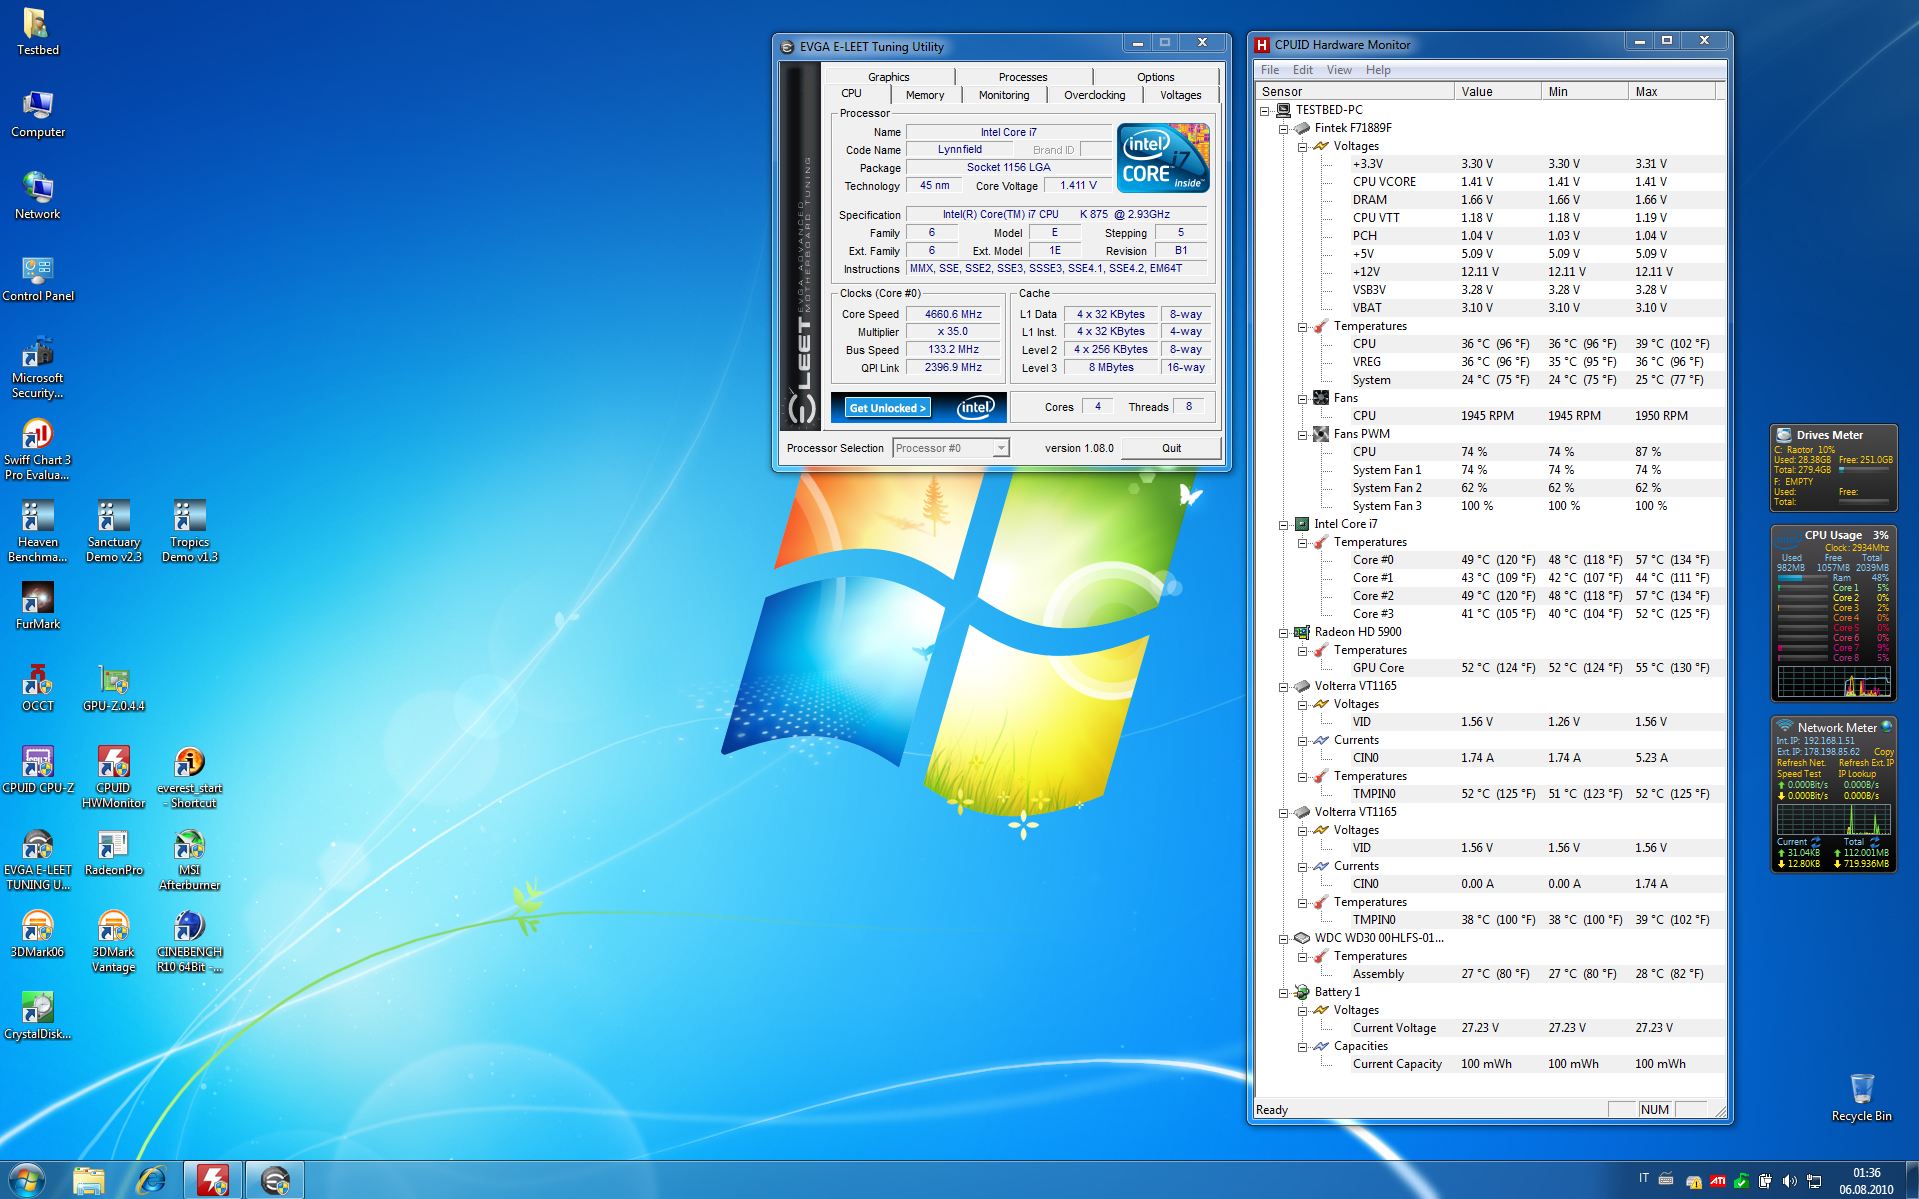
Task: Collapse the Battery 1 node
Action: [1284, 992]
